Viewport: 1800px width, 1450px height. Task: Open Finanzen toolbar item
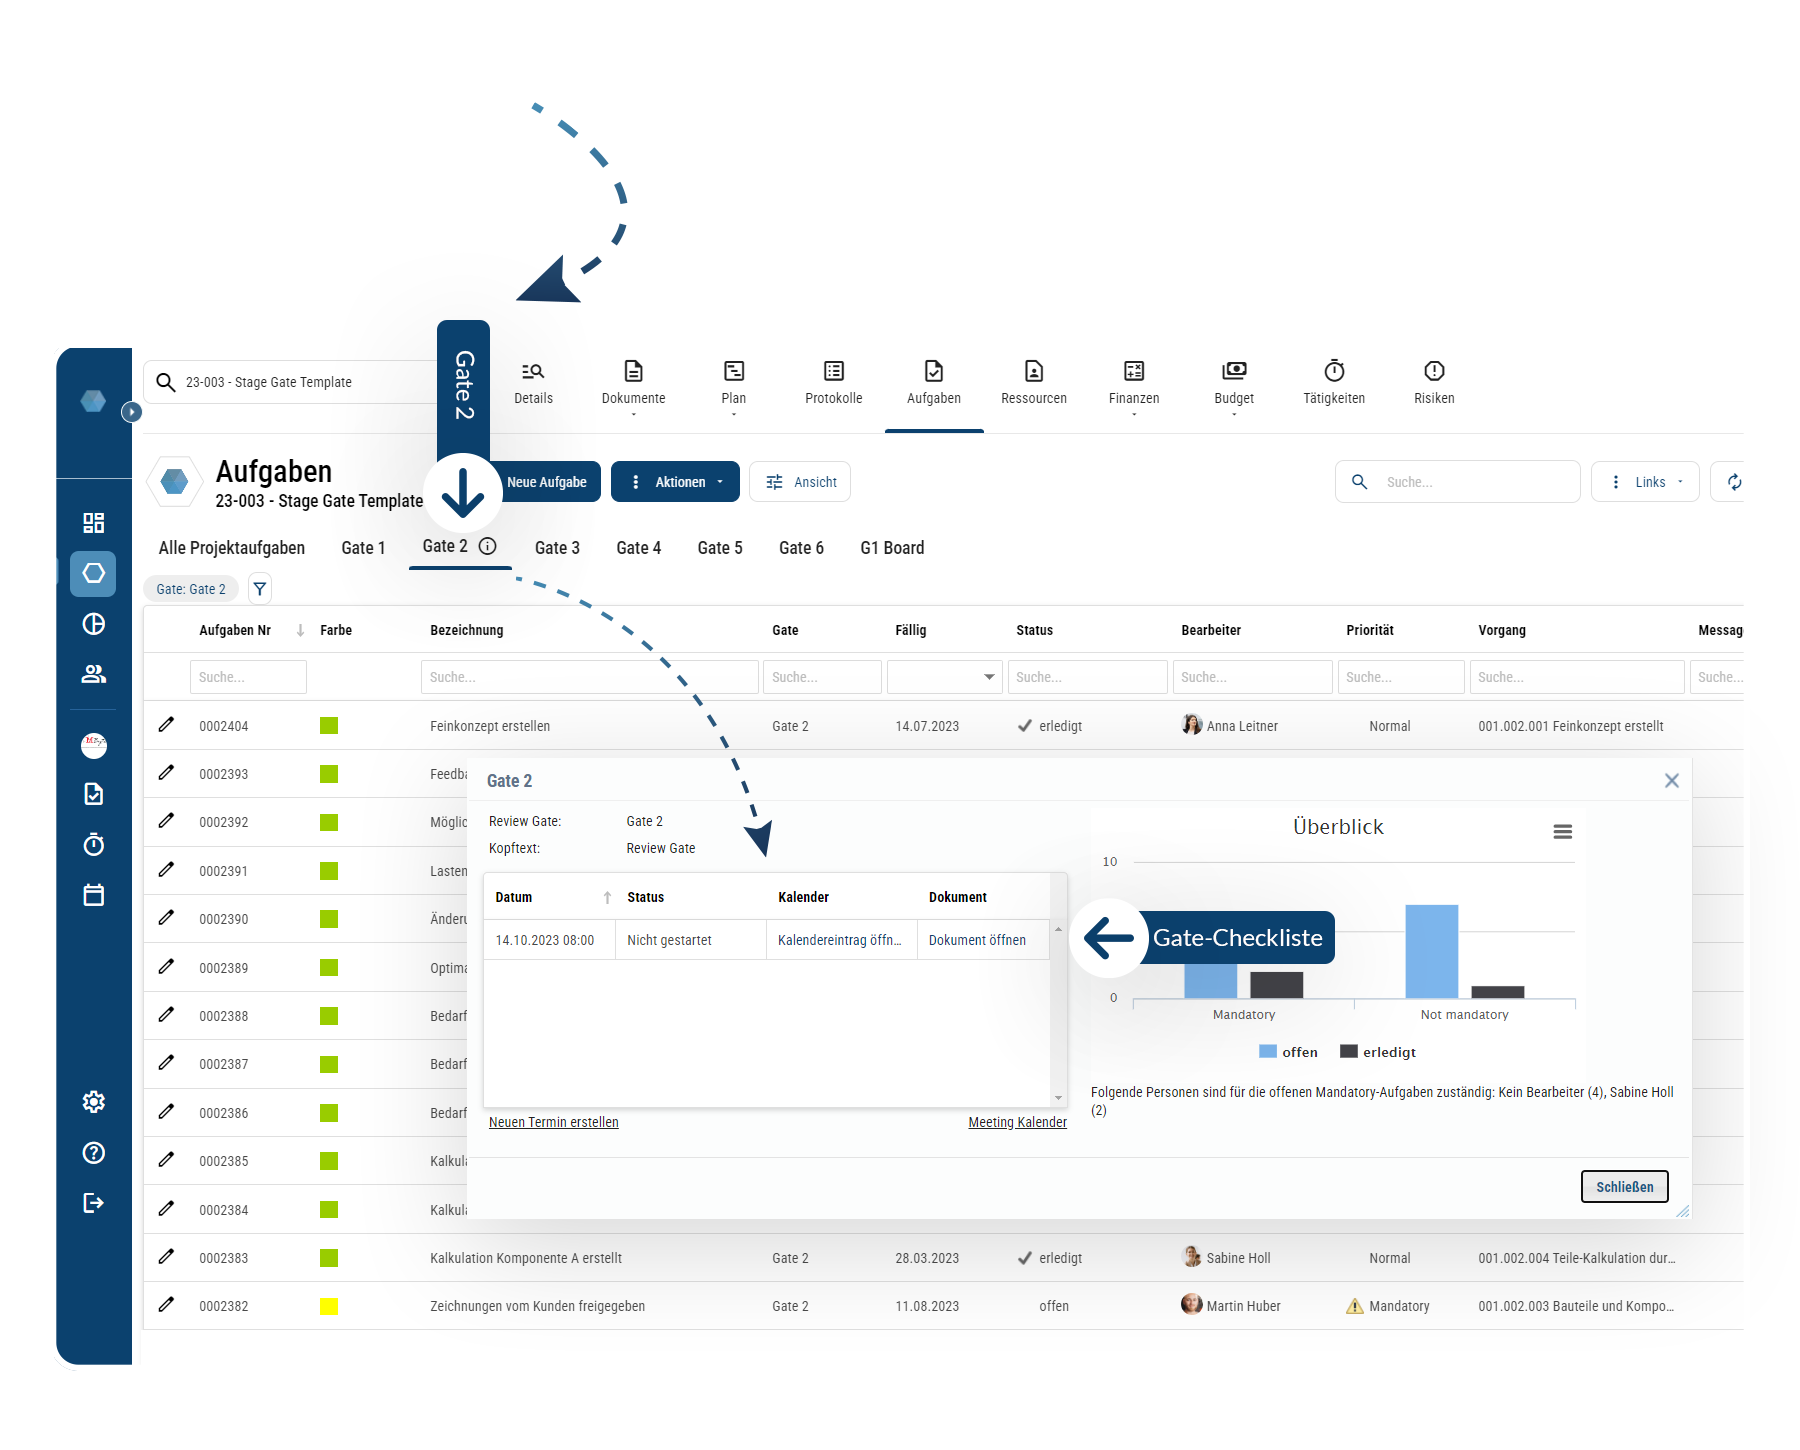pos(1133,386)
